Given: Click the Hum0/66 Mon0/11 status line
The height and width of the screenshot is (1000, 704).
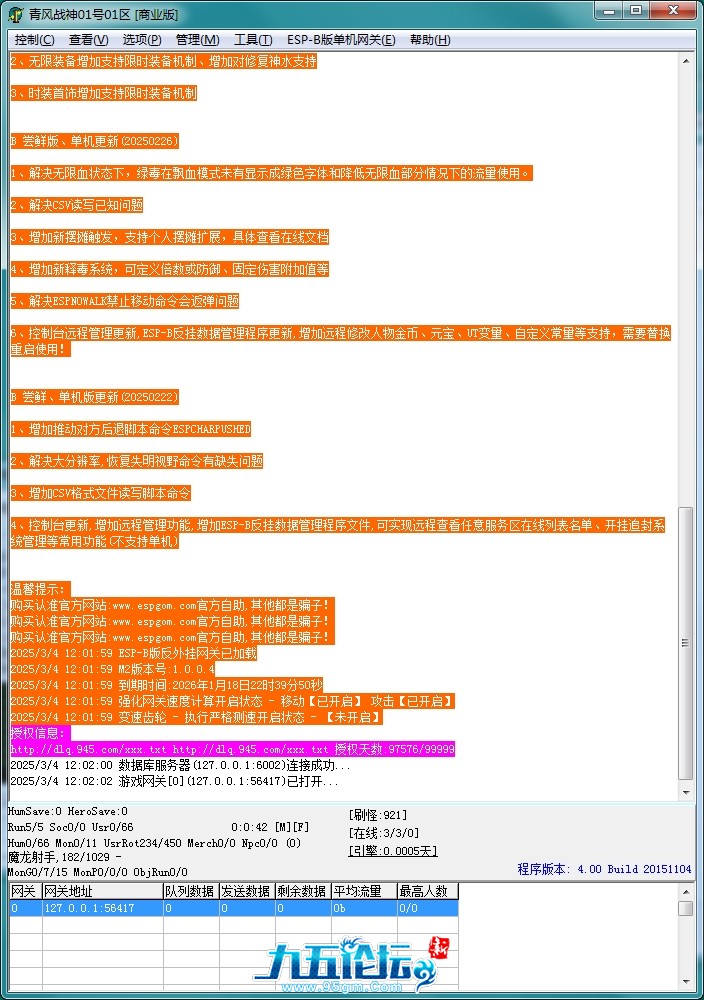Looking at the screenshot, I should coord(154,843).
